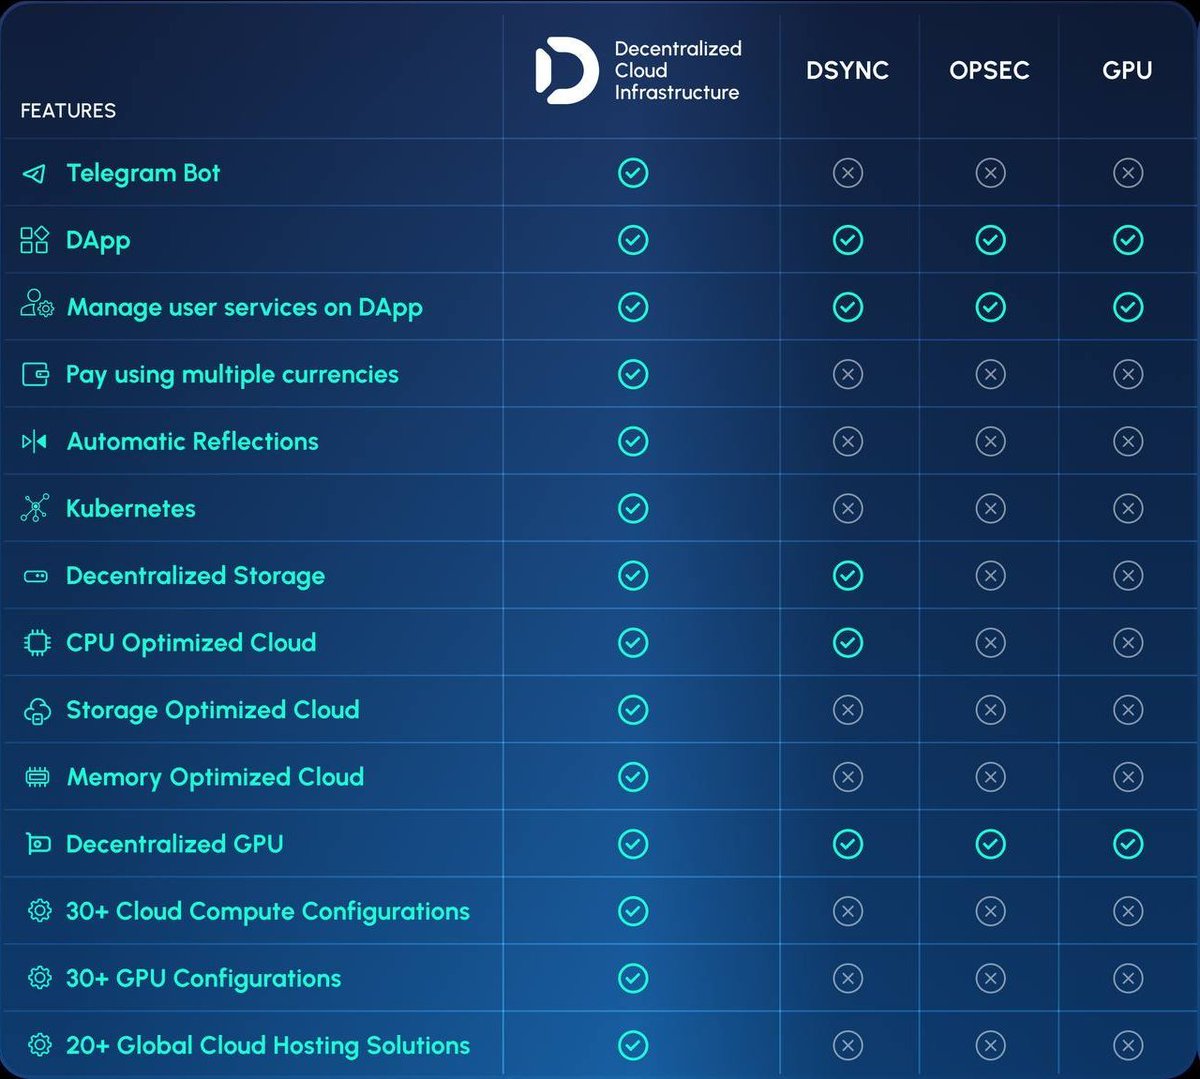Click DSYNC's checkmark in Decentralized Storage row
Image resolution: width=1200 pixels, height=1079 pixels.
848,575
